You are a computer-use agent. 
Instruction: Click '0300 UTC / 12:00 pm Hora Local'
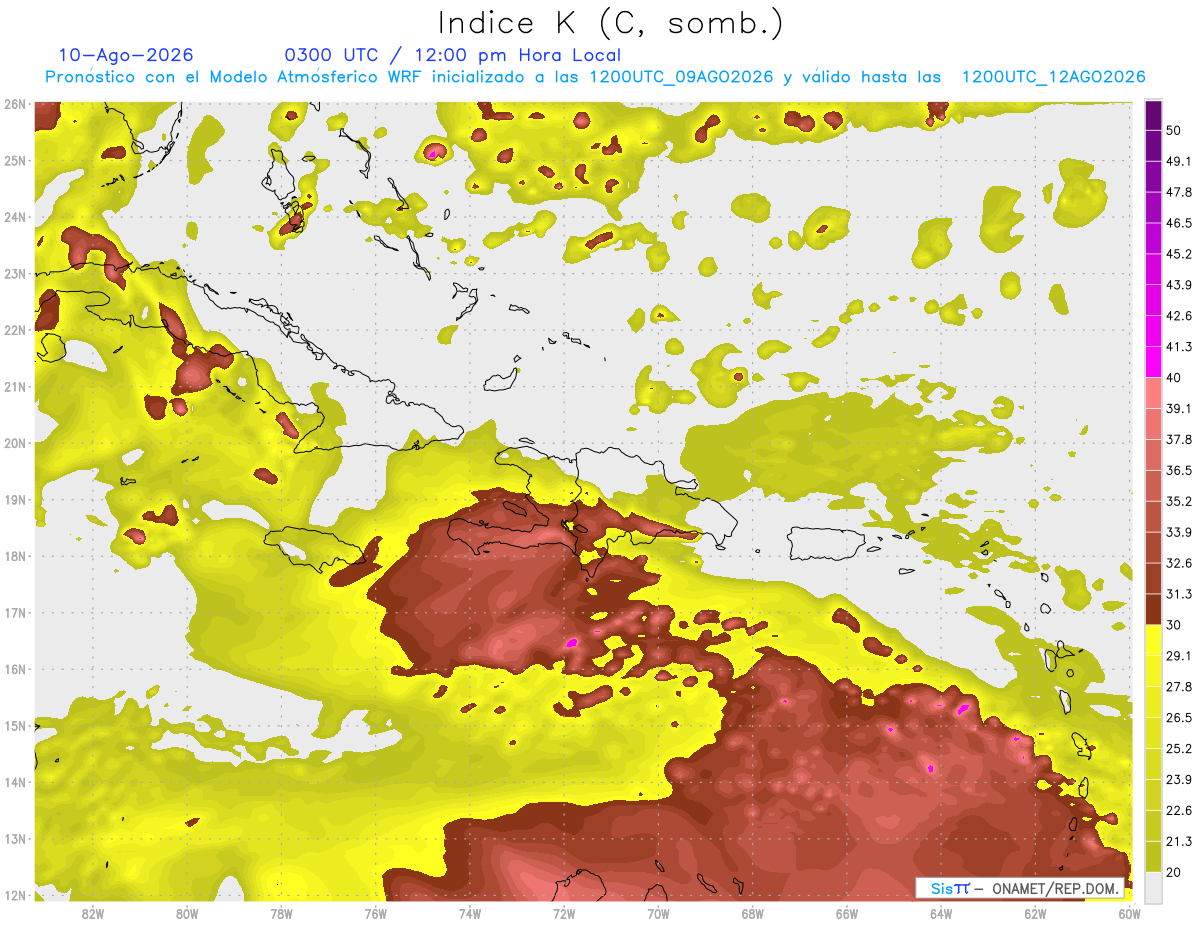[453, 55]
